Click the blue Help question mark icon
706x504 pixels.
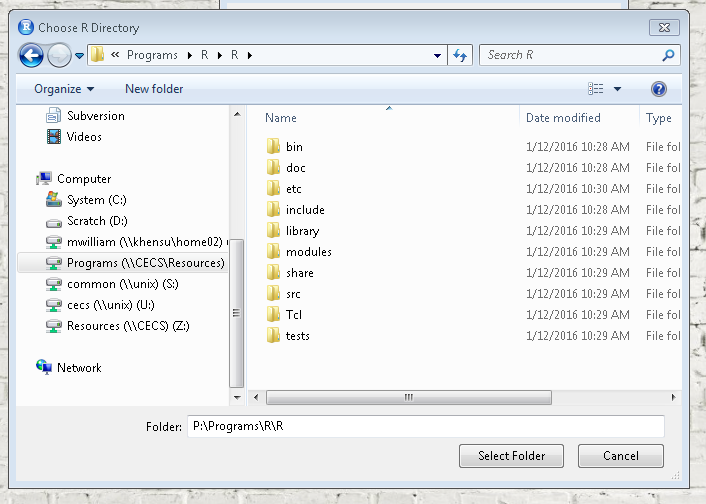pos(658,89)
